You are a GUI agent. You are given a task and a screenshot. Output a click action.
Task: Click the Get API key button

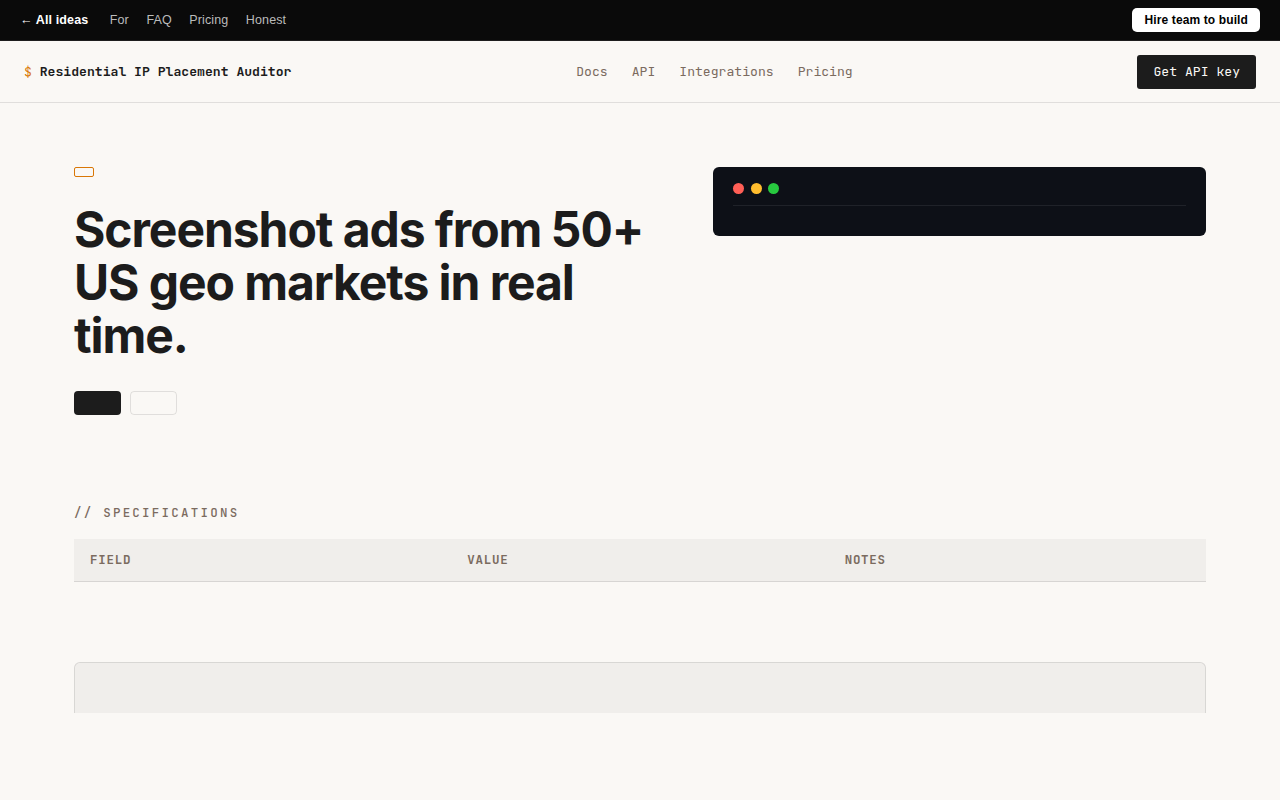tap(1196, 72)
